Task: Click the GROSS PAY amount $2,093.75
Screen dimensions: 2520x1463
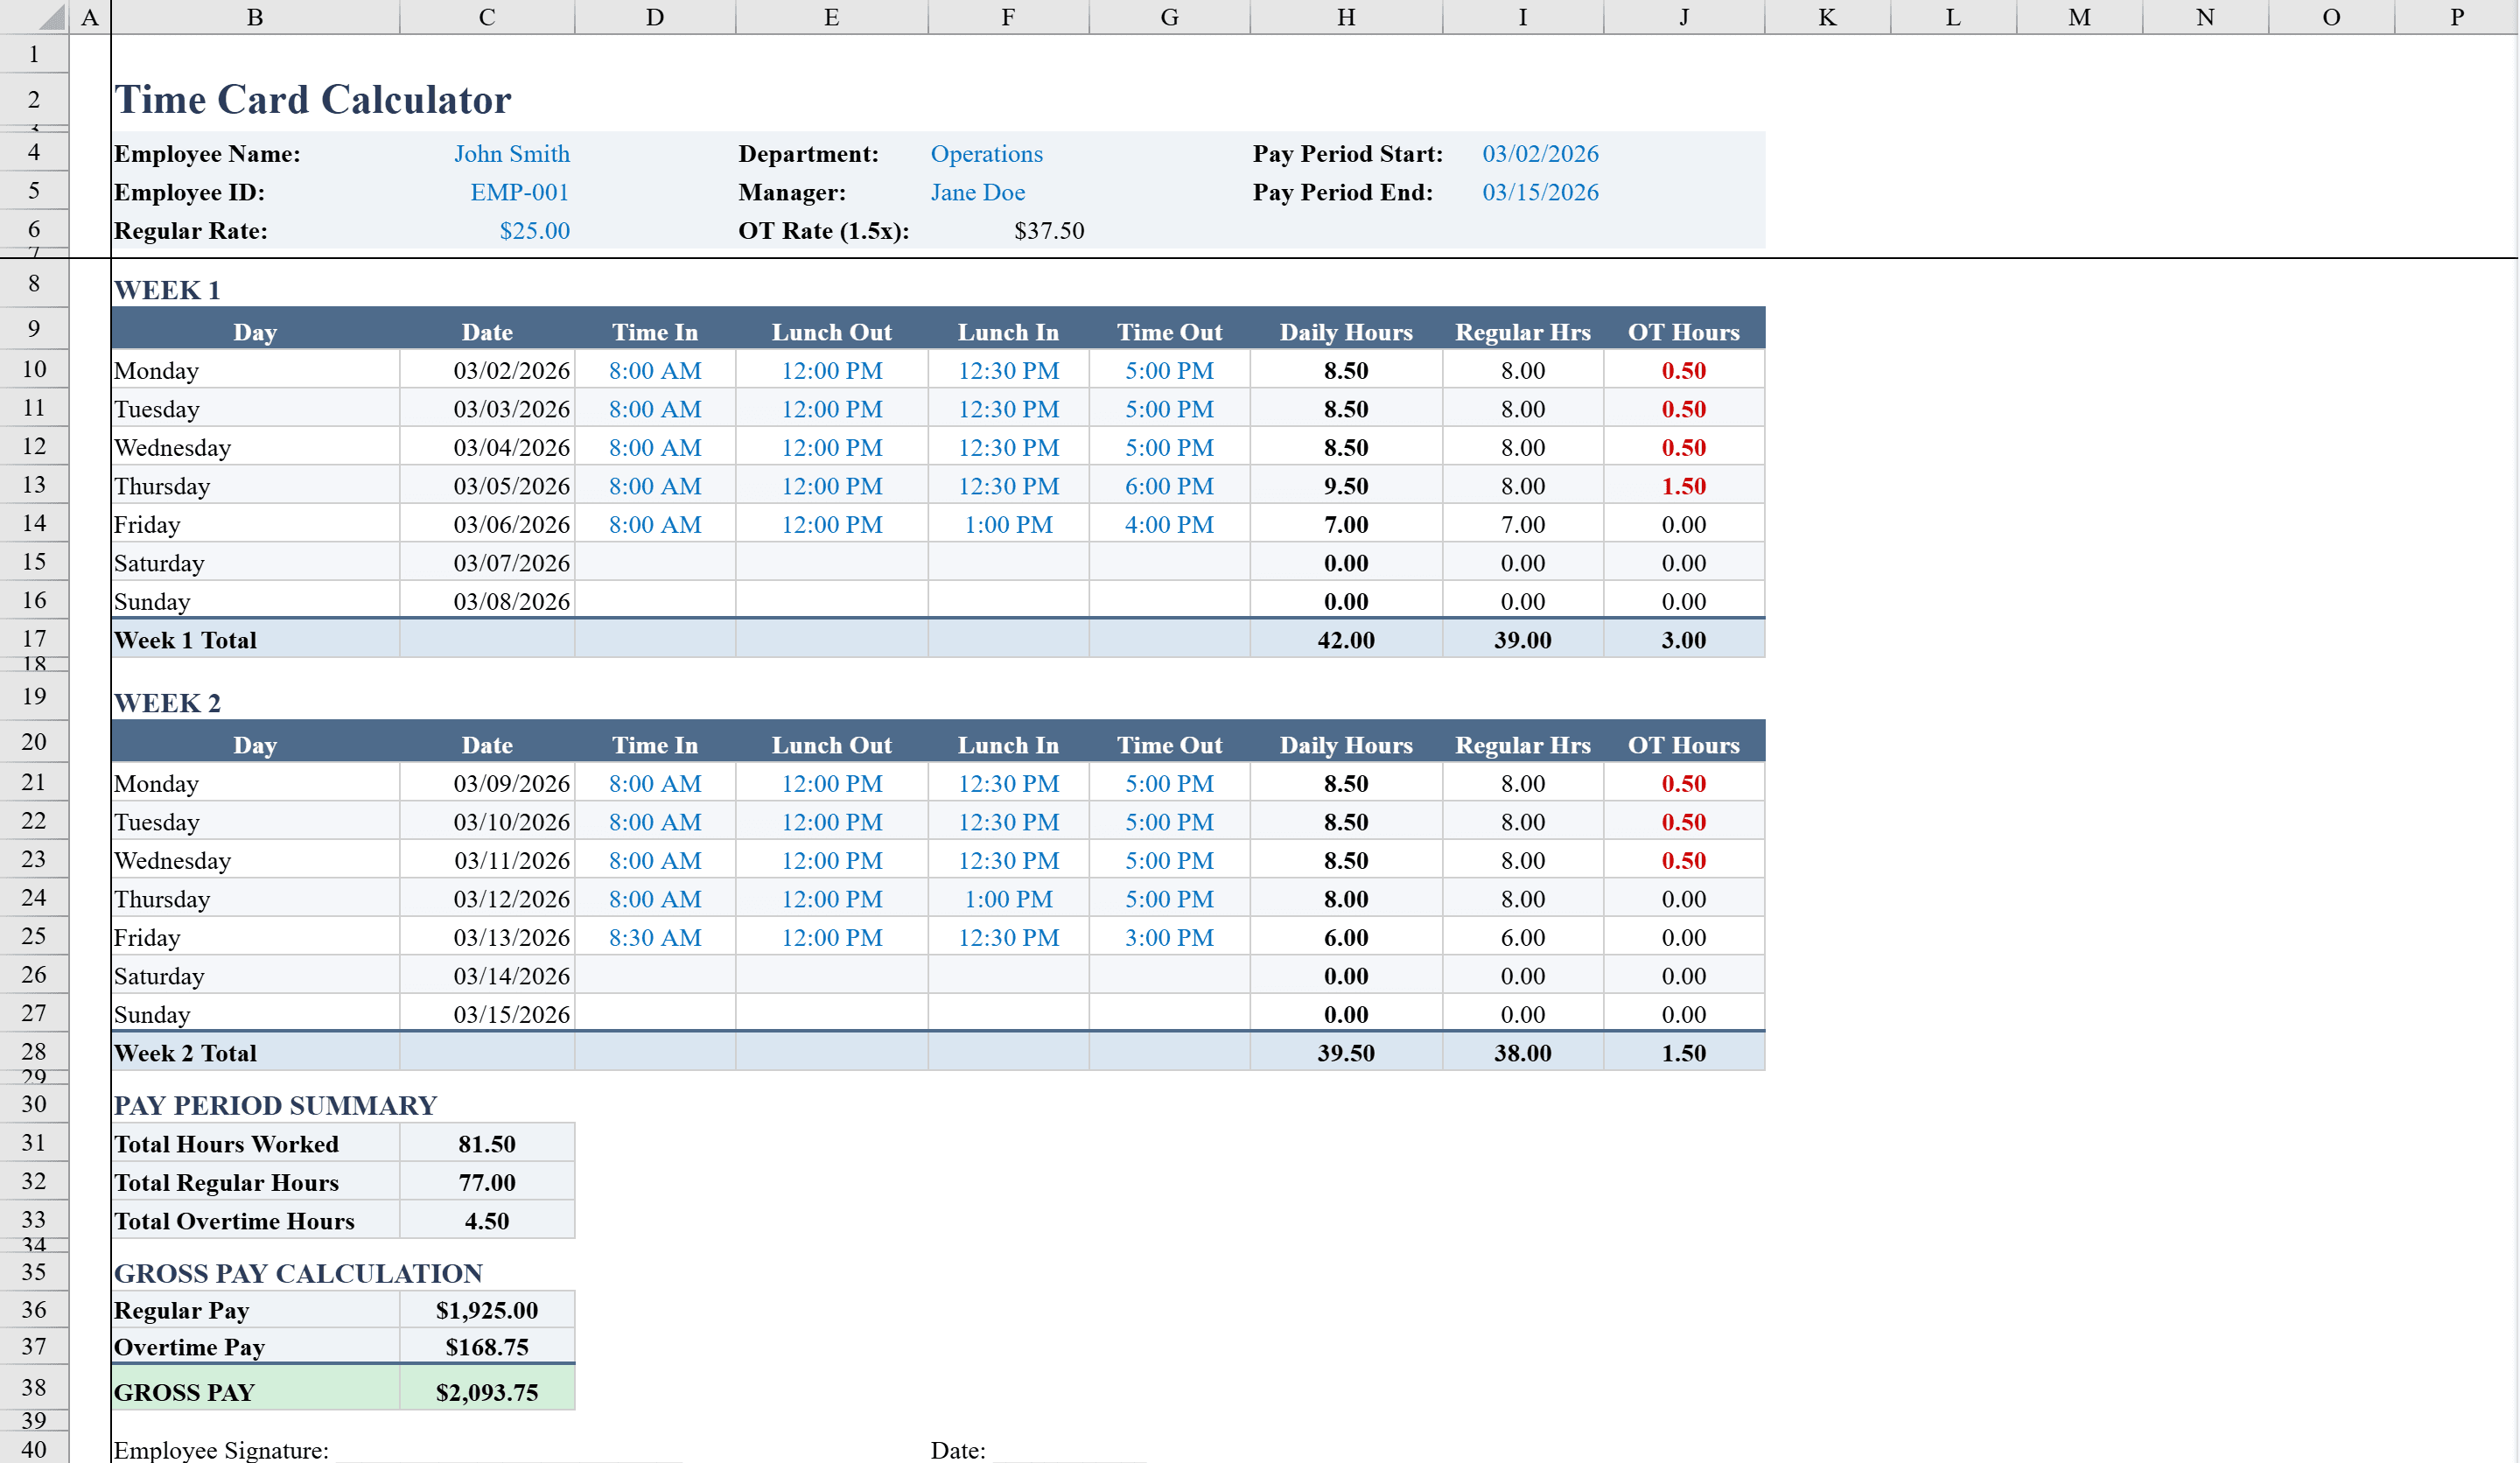Action: pyautogui.click(x=486, y=1390)
